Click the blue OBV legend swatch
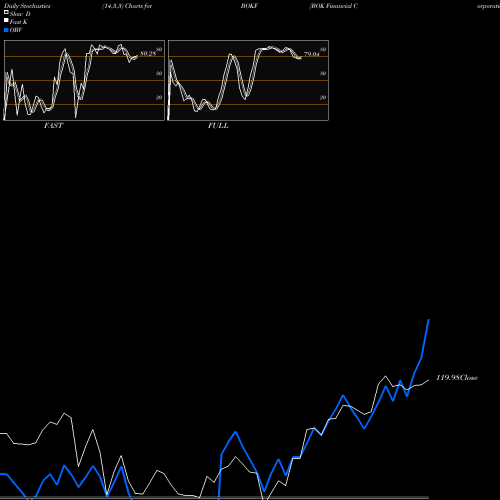500x500 pixels. click(x=6, y=30)
